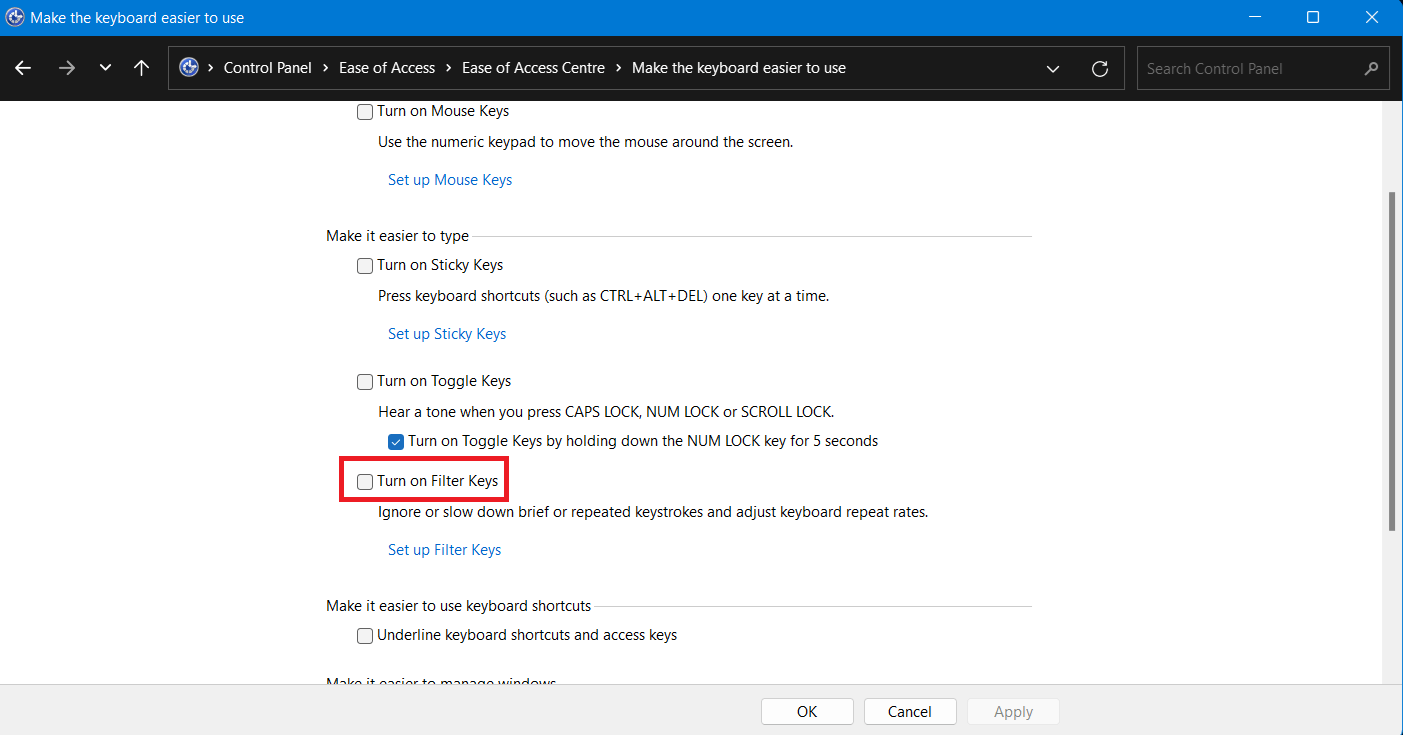Image resolution: width=1404 pixels, height=735 pixels.
Task: Click the vertical scrollbar thumb
Action: coord(1392,350)
